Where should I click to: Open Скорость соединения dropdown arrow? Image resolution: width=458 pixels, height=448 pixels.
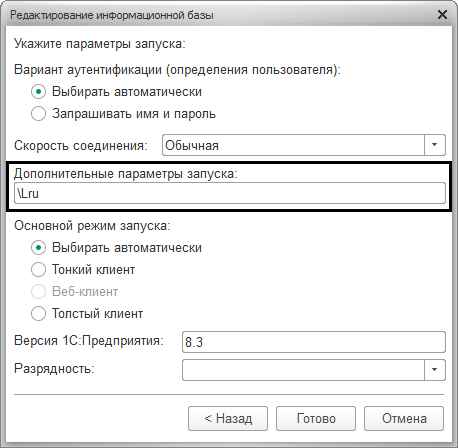pos(435,145)
